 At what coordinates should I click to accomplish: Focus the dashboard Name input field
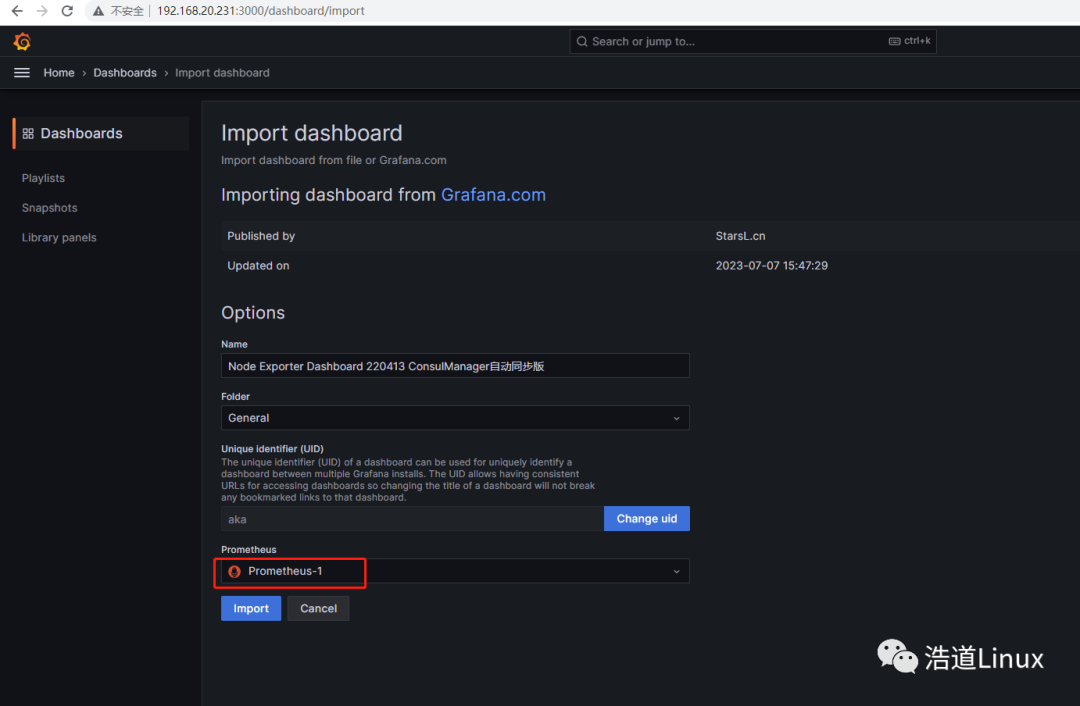[x=455, y=366]
